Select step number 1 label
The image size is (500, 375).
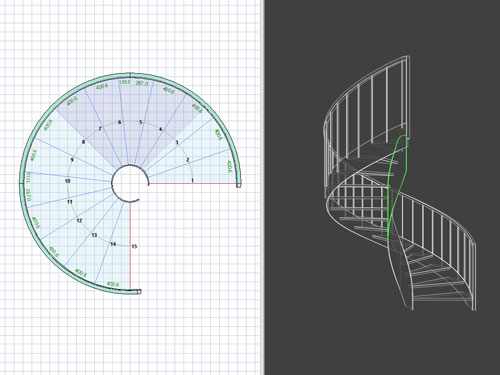pyautogui.click(x=192, y=180)
